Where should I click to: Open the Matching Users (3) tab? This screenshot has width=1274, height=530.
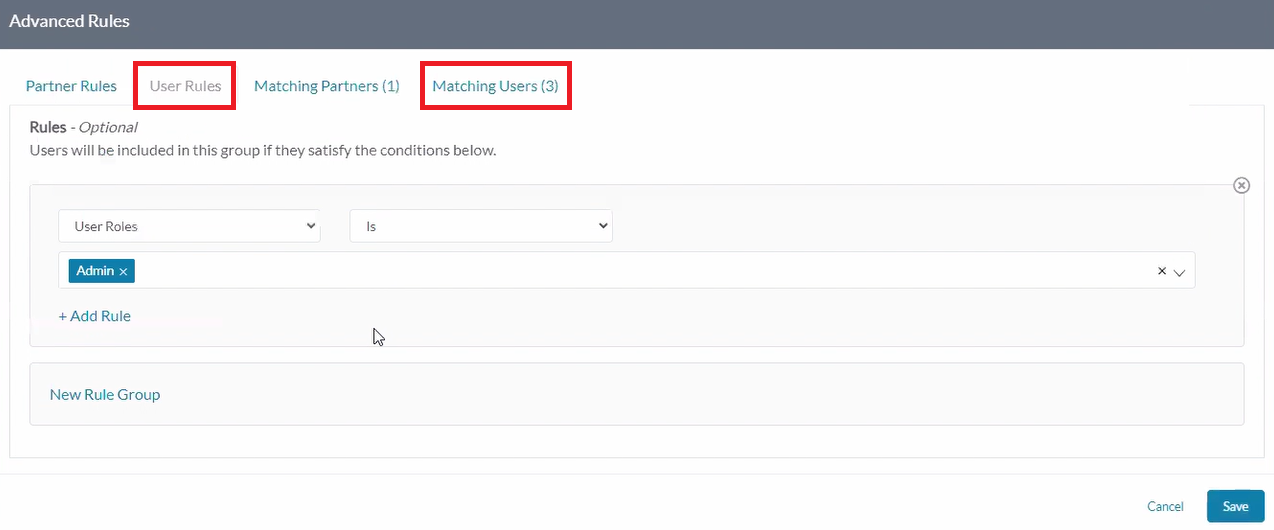click(495, 86)
